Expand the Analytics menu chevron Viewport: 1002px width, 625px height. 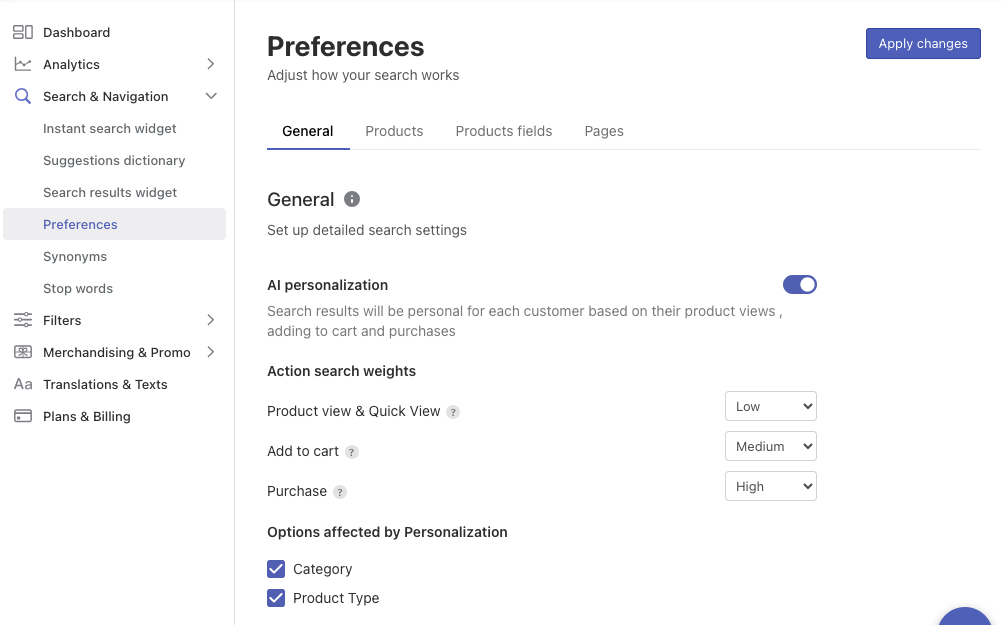coord(210,64)
